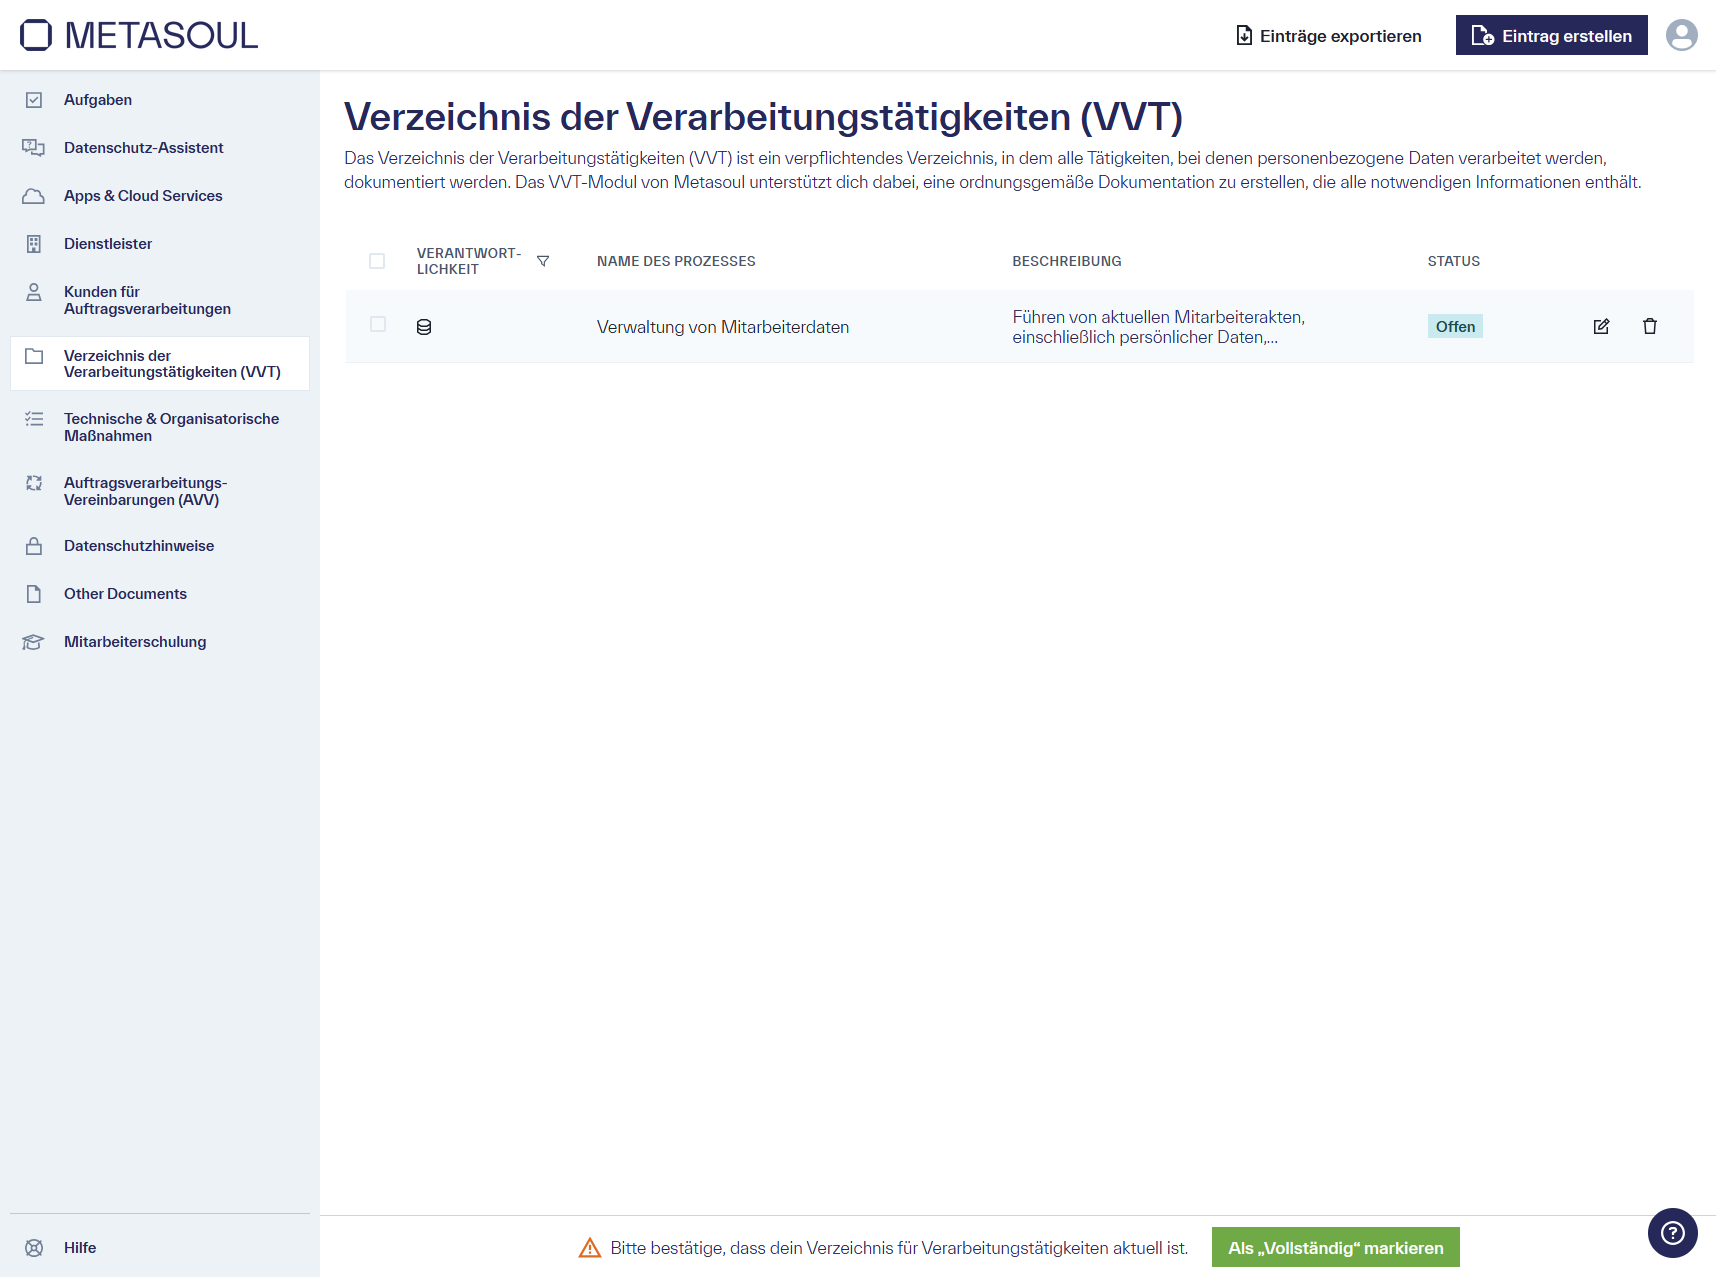Click the Offen status badge
1716x1277 pixels.
point(1455,325)
